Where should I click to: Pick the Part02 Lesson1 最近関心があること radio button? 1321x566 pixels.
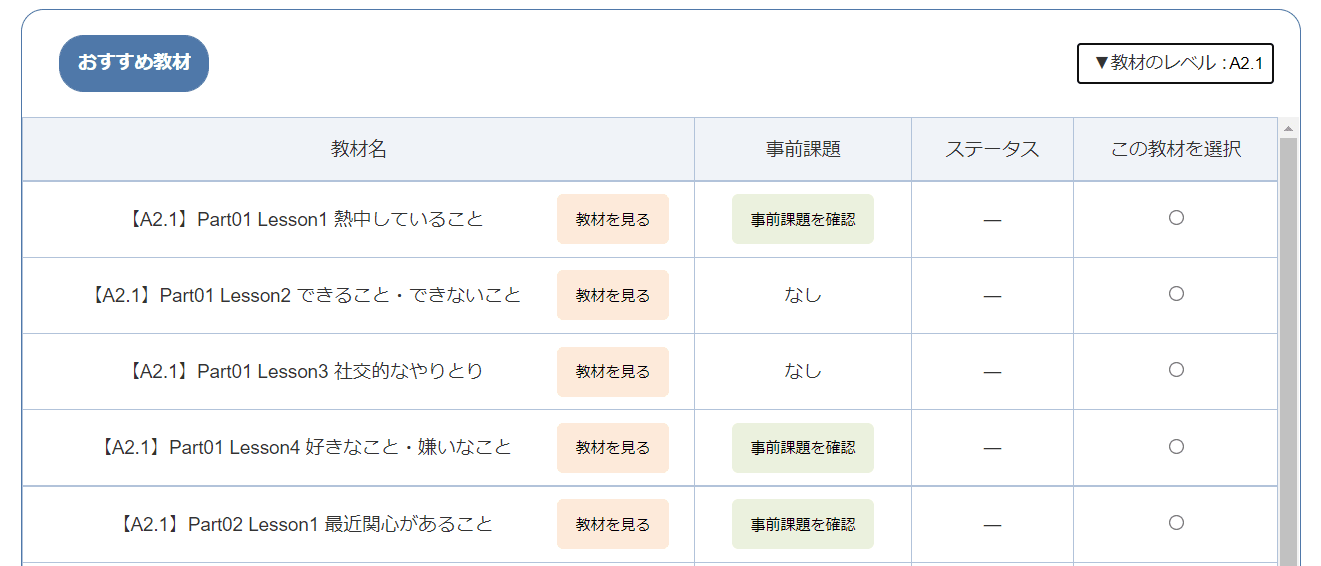click(x=1176, y=522)
